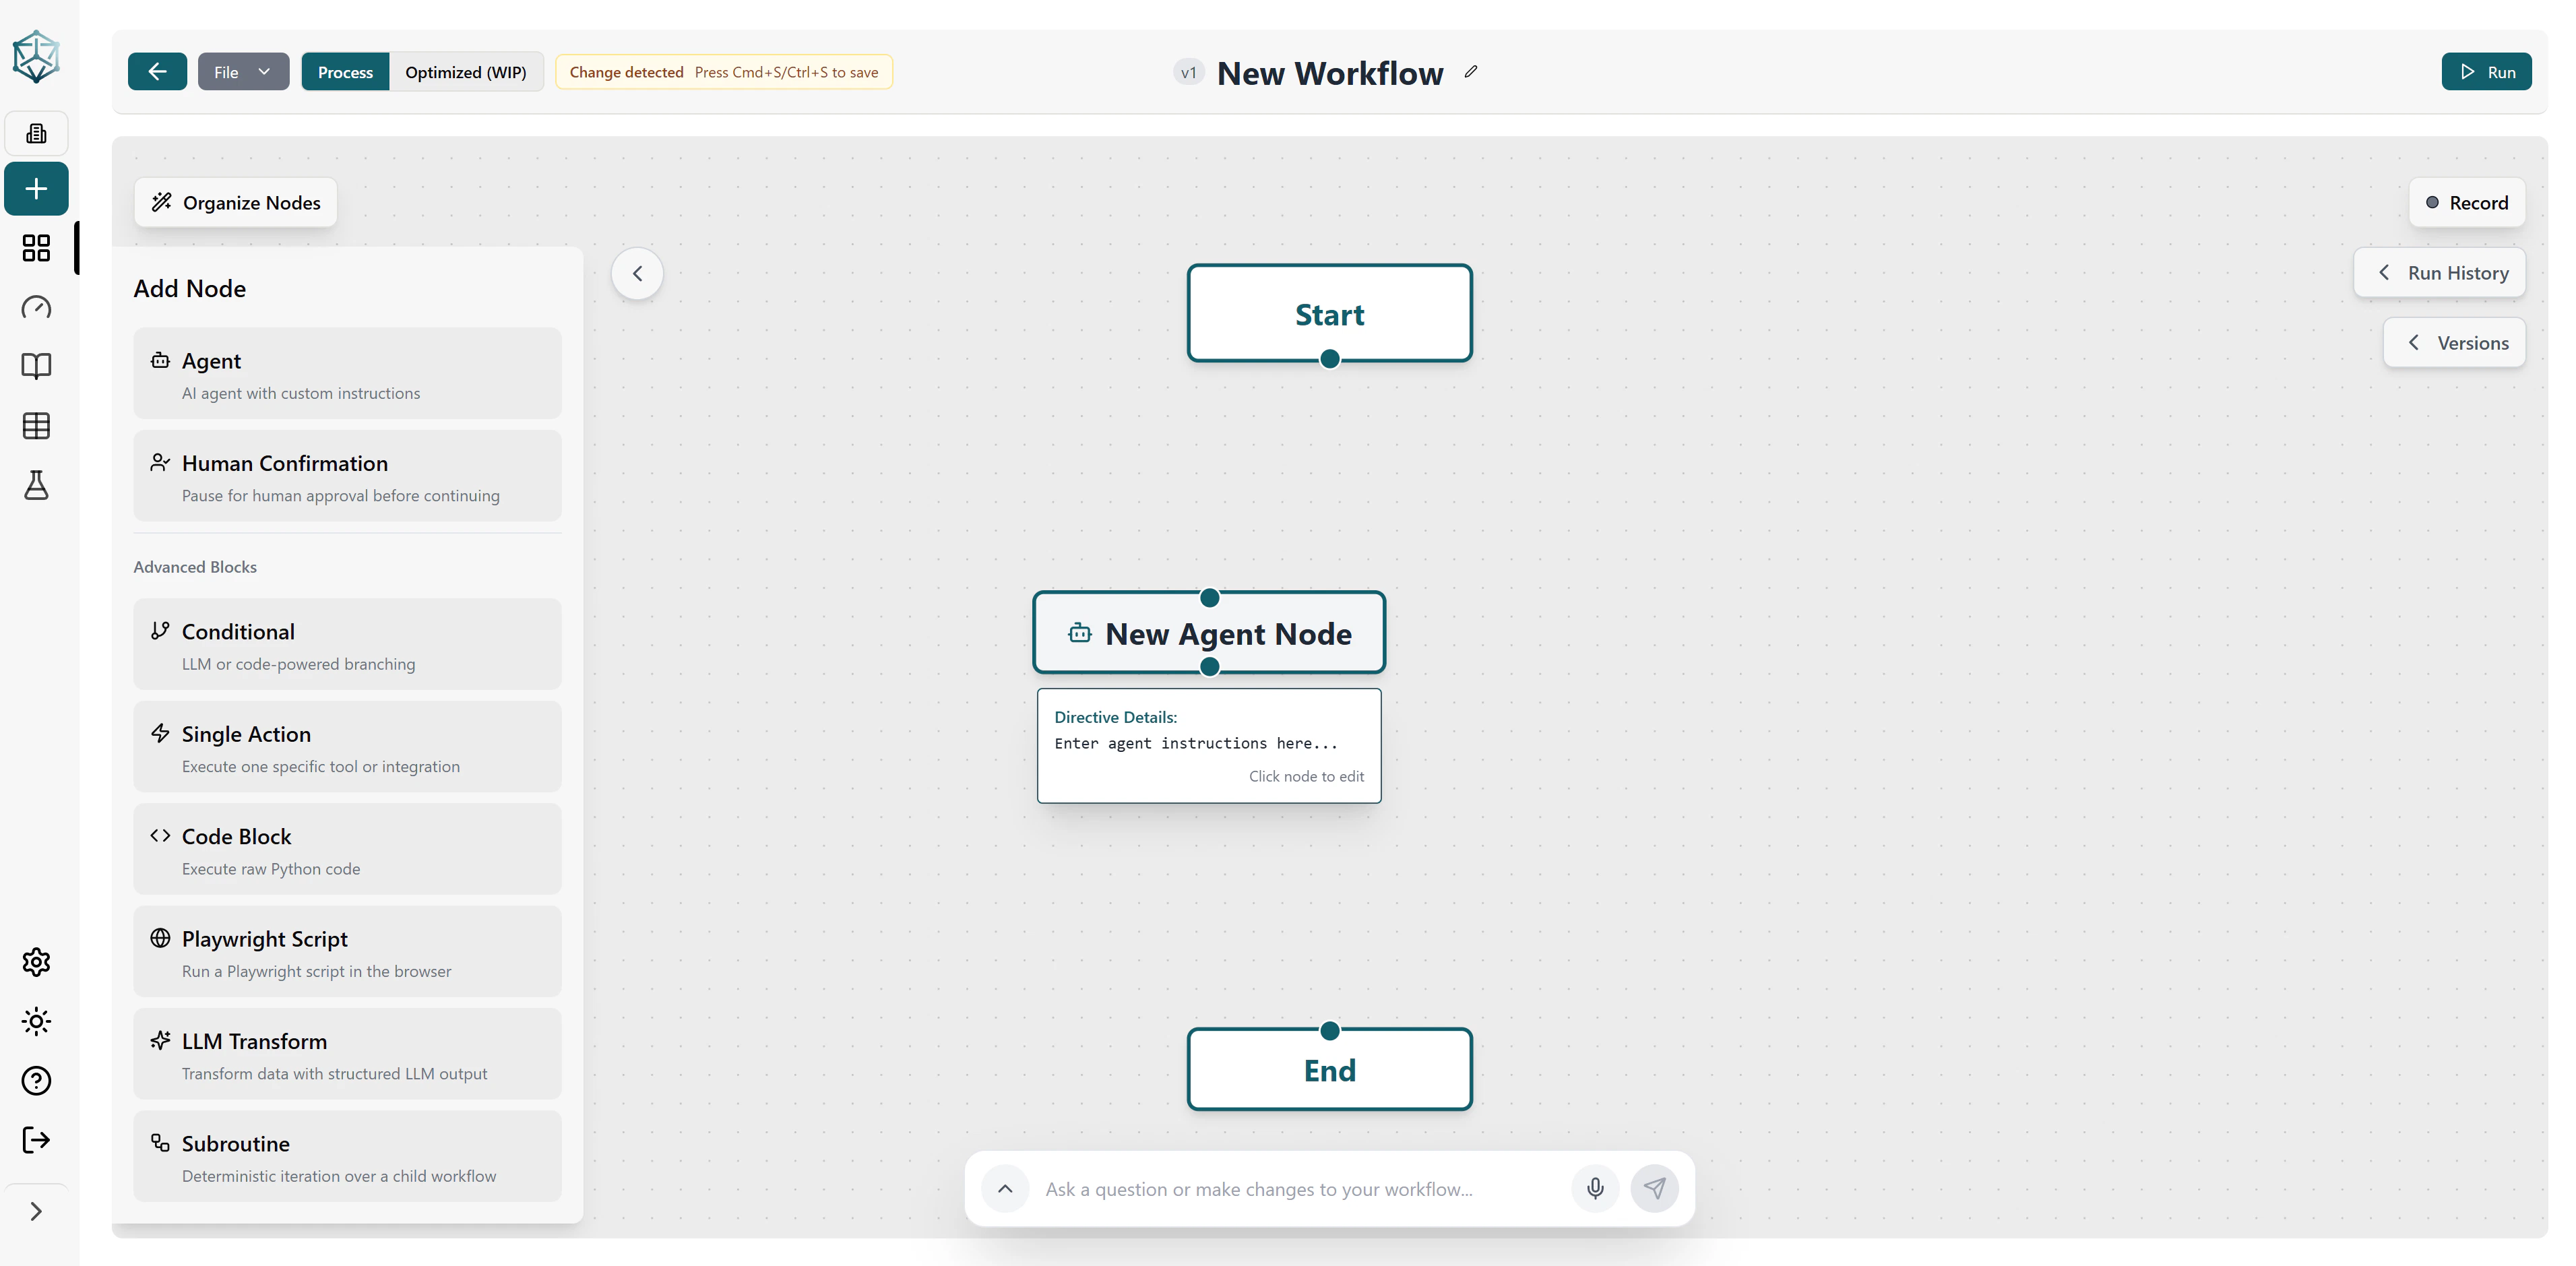The width and height of the screenshot is (2576, 1266).
Task: Toggle light/dark theme with the sun icon
Action: tap(36, 1021)
